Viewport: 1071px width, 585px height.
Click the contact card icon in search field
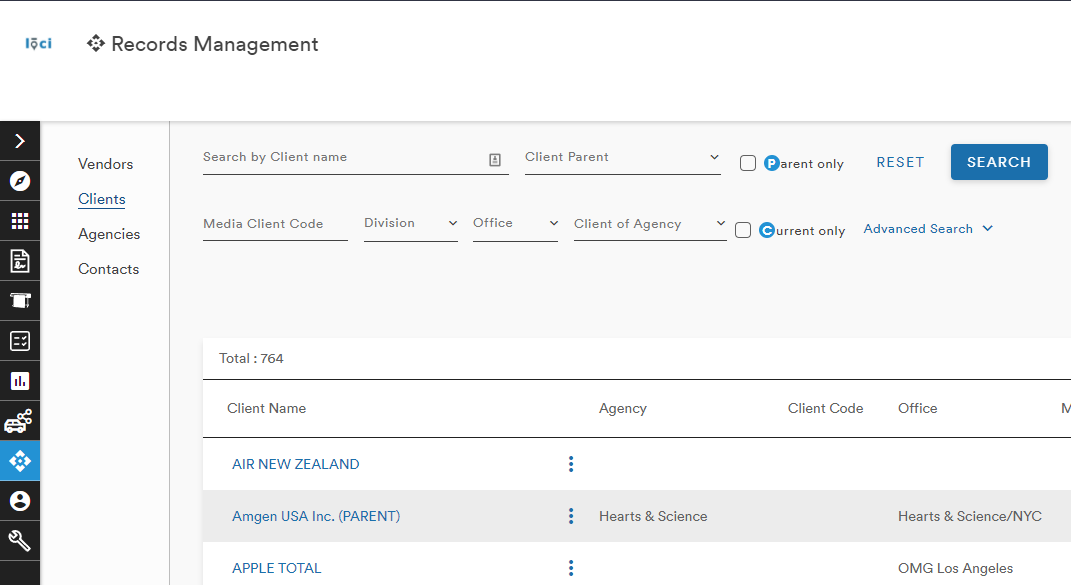pyautogui.click(x=495, y=160)
